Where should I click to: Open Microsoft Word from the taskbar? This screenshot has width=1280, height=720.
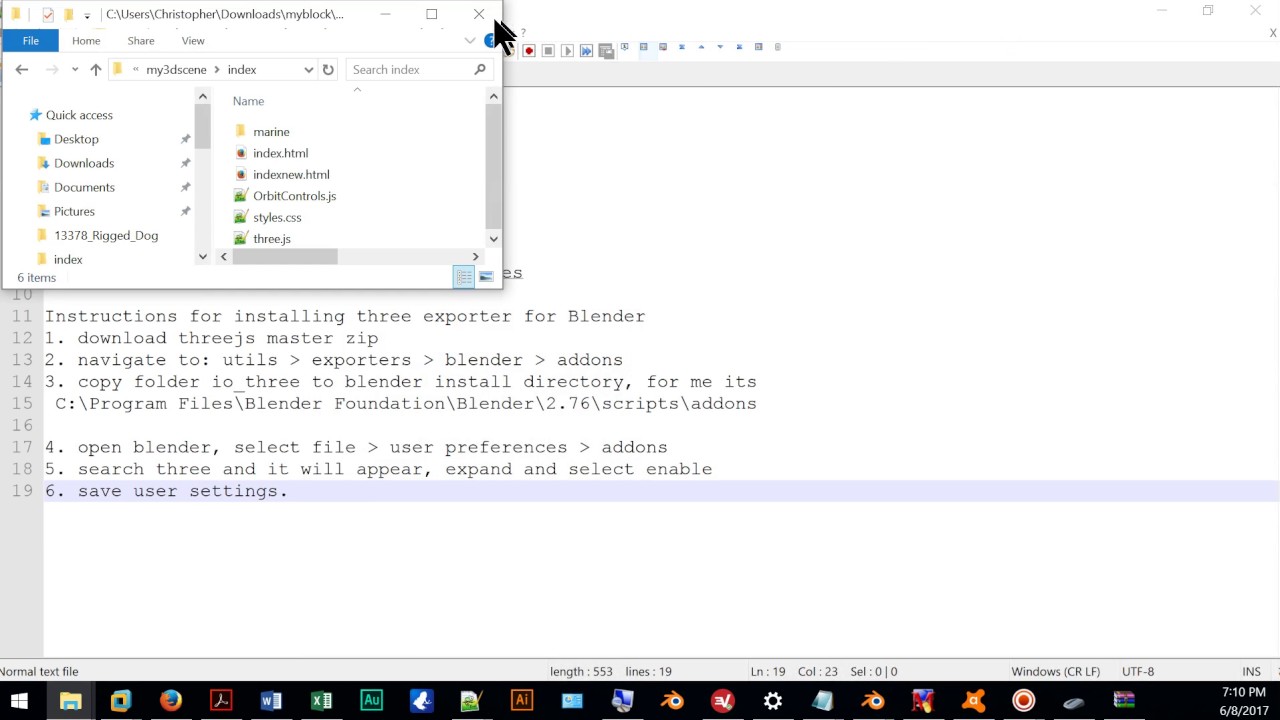tap(271, 700)
